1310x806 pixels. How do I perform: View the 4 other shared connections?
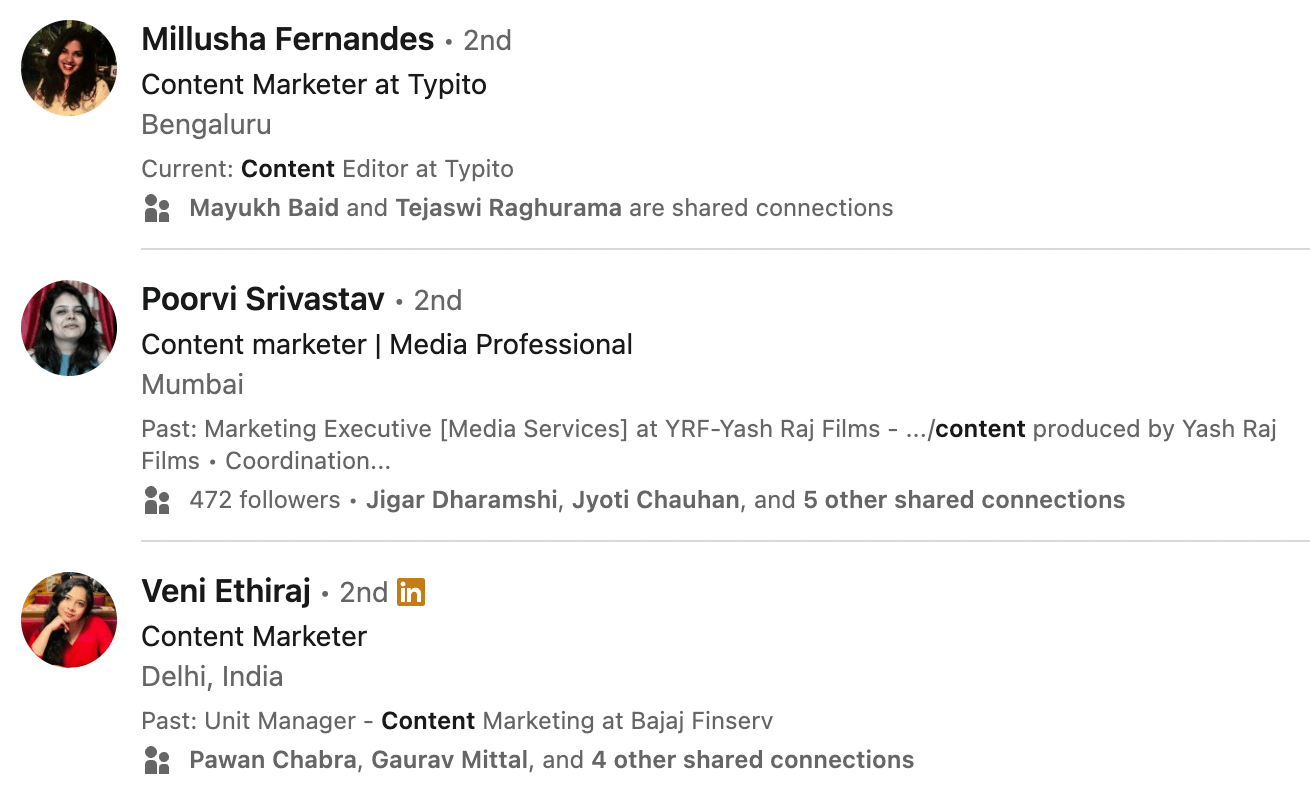click(x=752, y=760)
